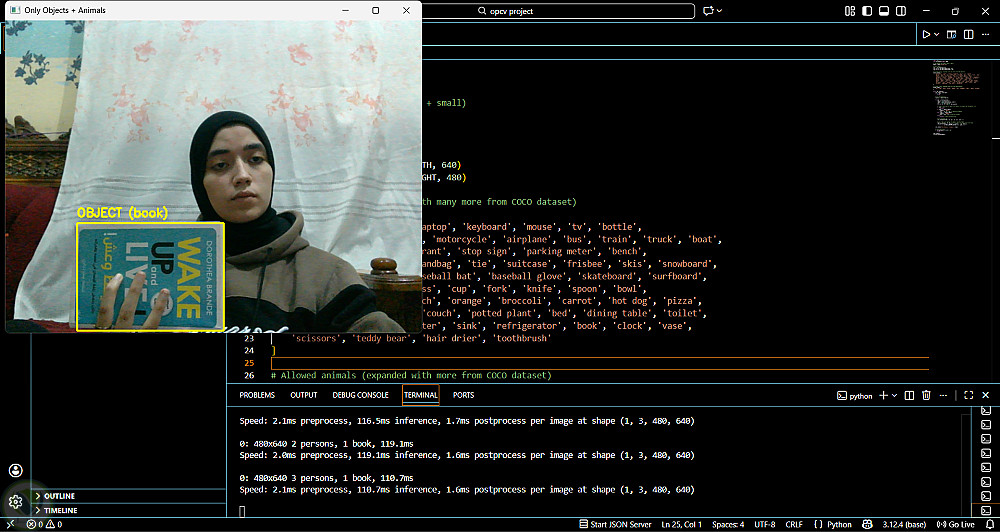Click the code minimap in the editor
The height and width of the screenshot is (532, 1000).
[957, 96]
